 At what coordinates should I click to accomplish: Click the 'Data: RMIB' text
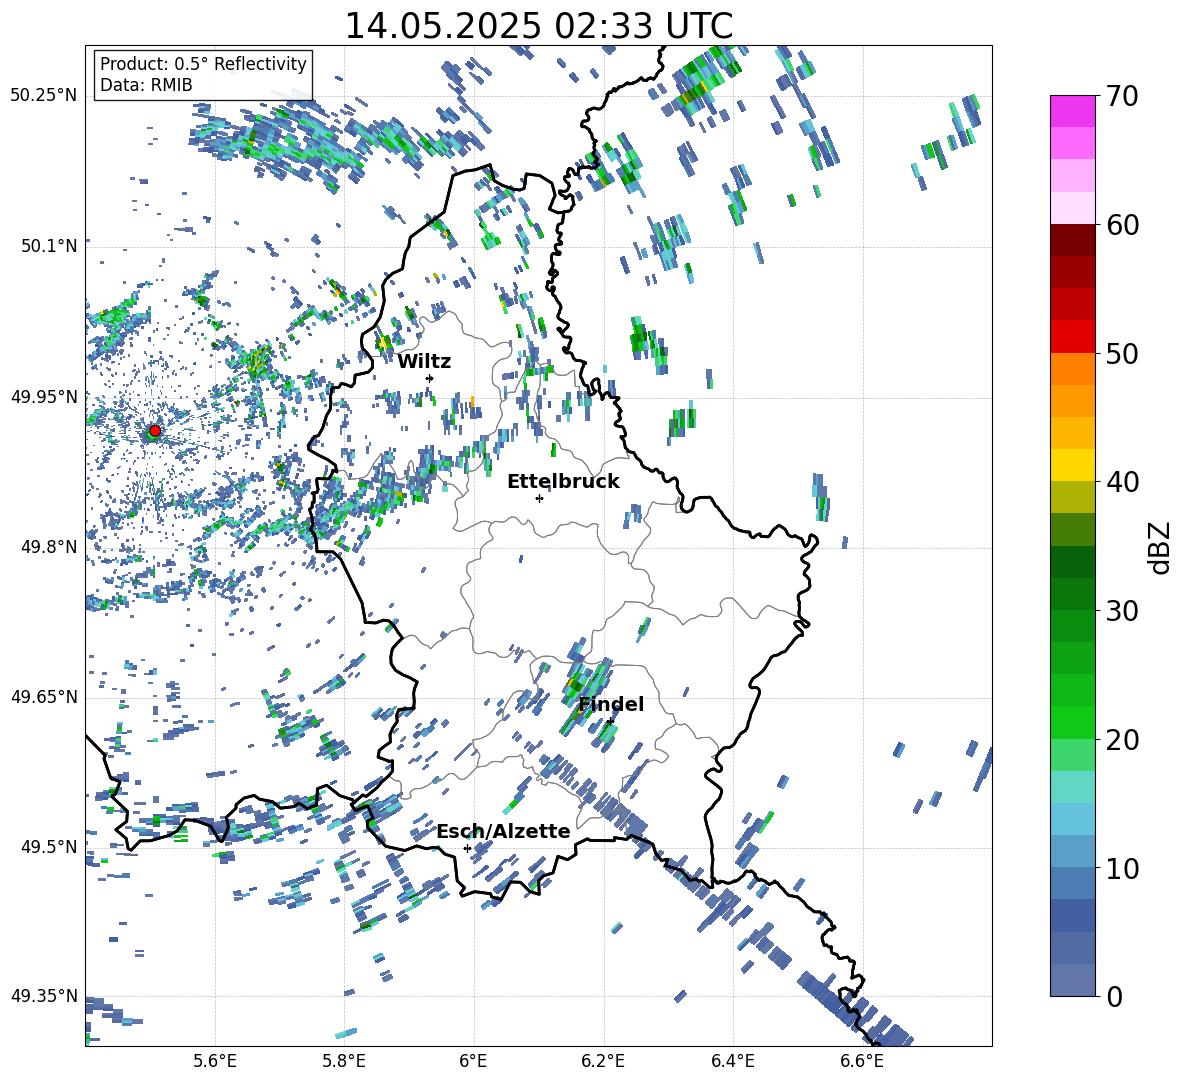pos(146,85)
